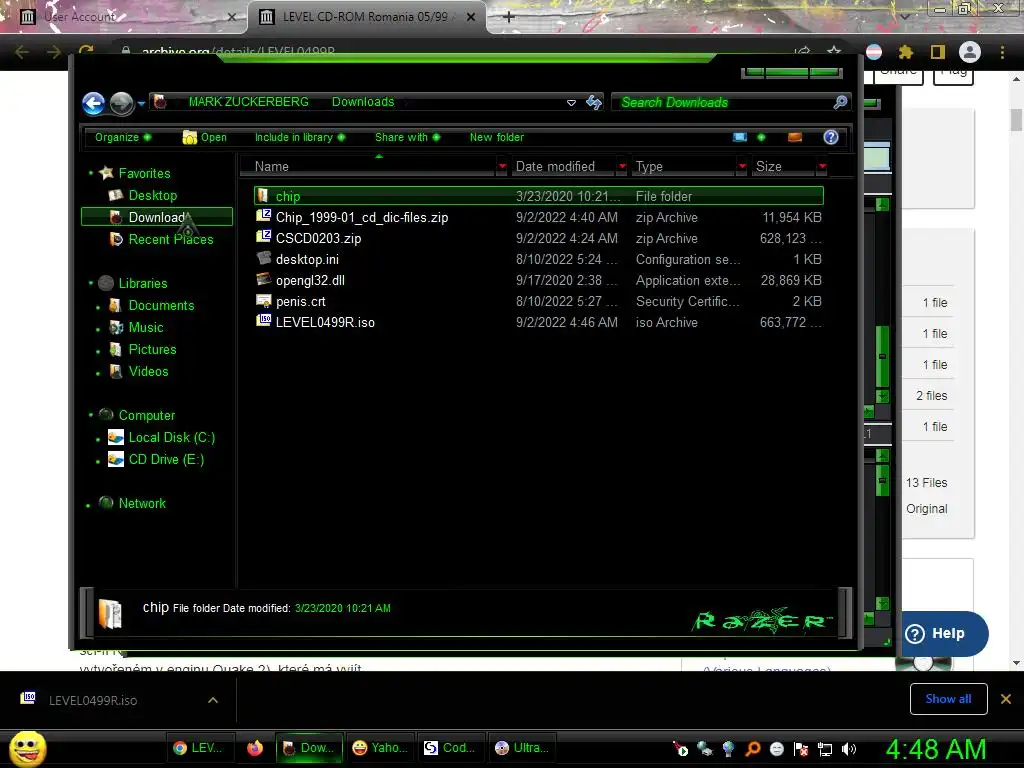Click the Open toolbar button
The width and height of the screenshot is (1024, 768).
(x=204, y=137)
